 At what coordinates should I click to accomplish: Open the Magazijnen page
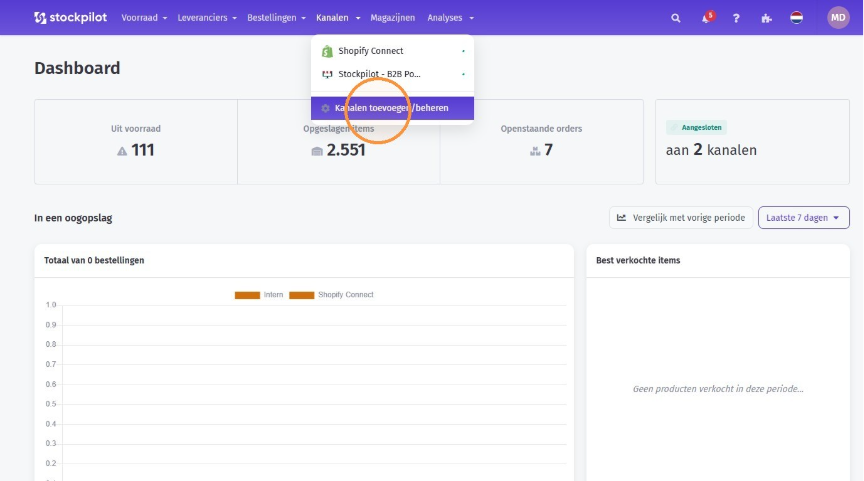(x=392, y=18)
